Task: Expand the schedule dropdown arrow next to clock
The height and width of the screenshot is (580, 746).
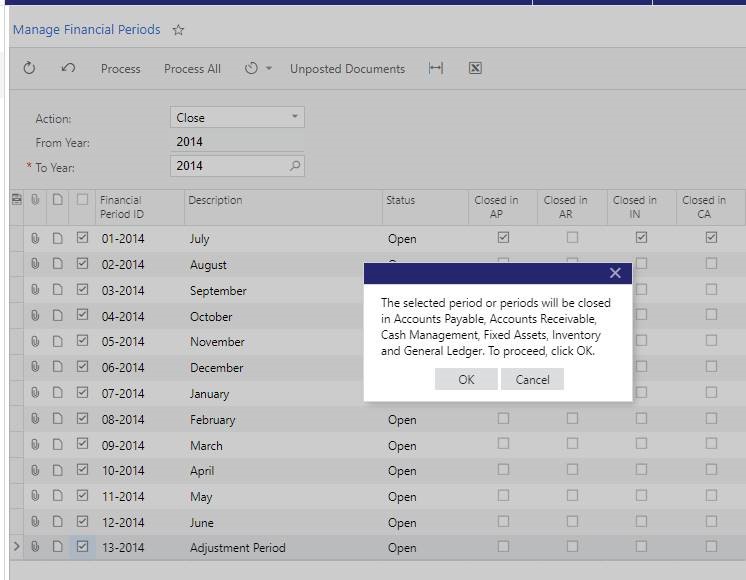Action: coord(269,69)
